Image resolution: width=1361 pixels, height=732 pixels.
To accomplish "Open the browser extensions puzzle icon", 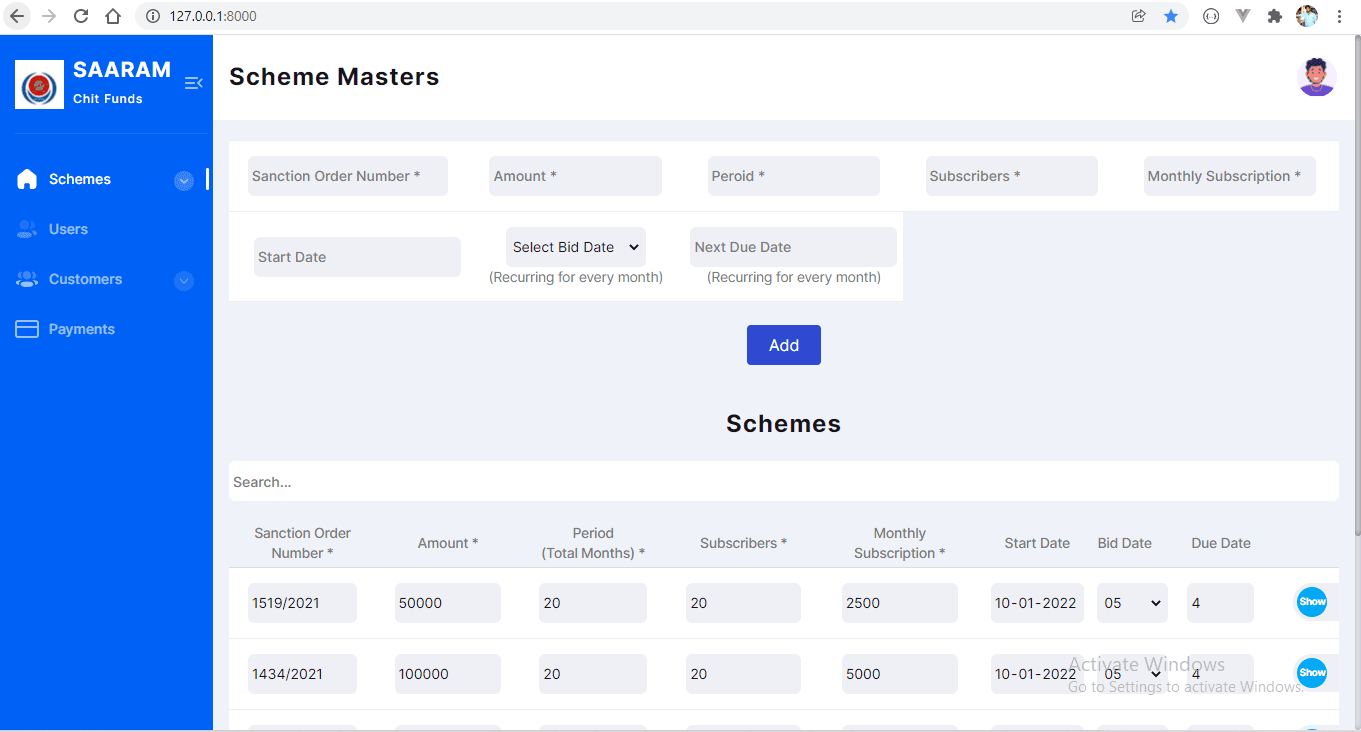I will 1274,16.
